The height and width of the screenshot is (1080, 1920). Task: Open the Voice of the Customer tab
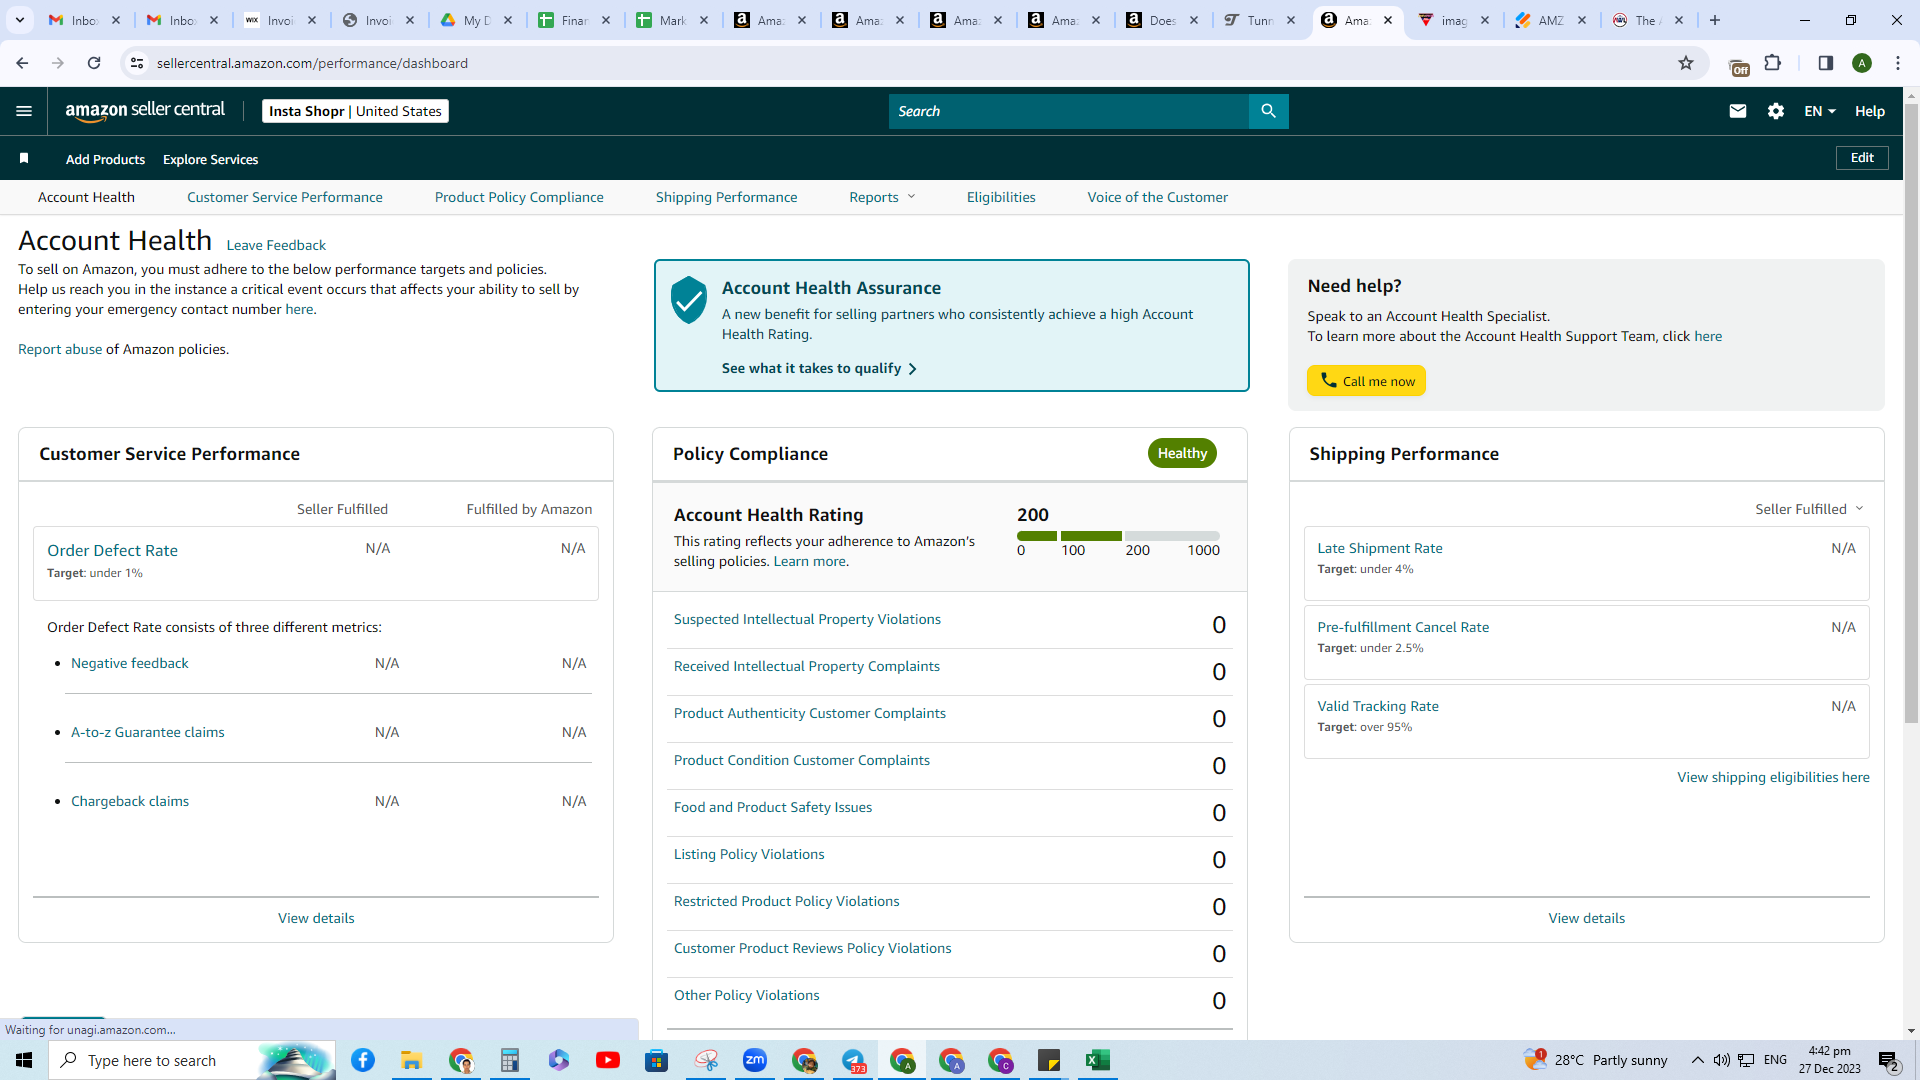(1158, 197)
